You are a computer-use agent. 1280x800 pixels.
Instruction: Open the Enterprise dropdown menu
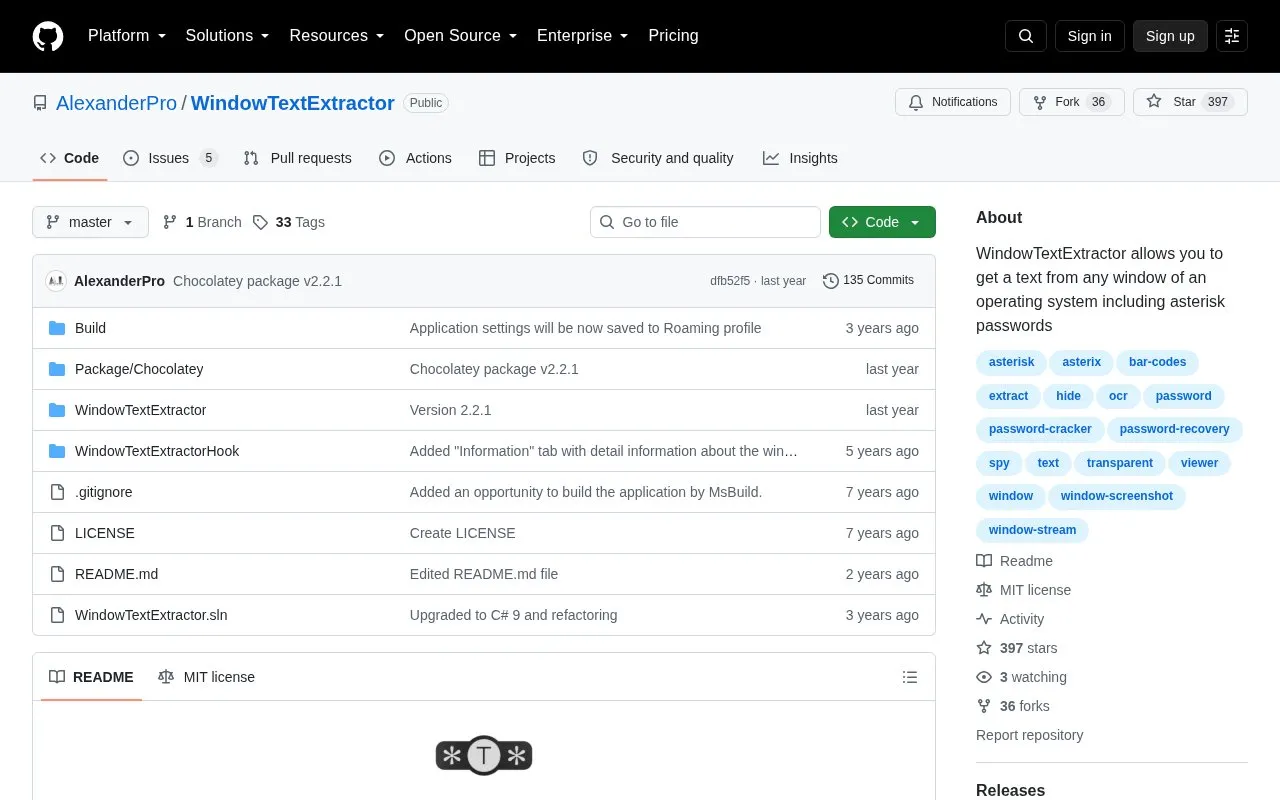(583, 36)
